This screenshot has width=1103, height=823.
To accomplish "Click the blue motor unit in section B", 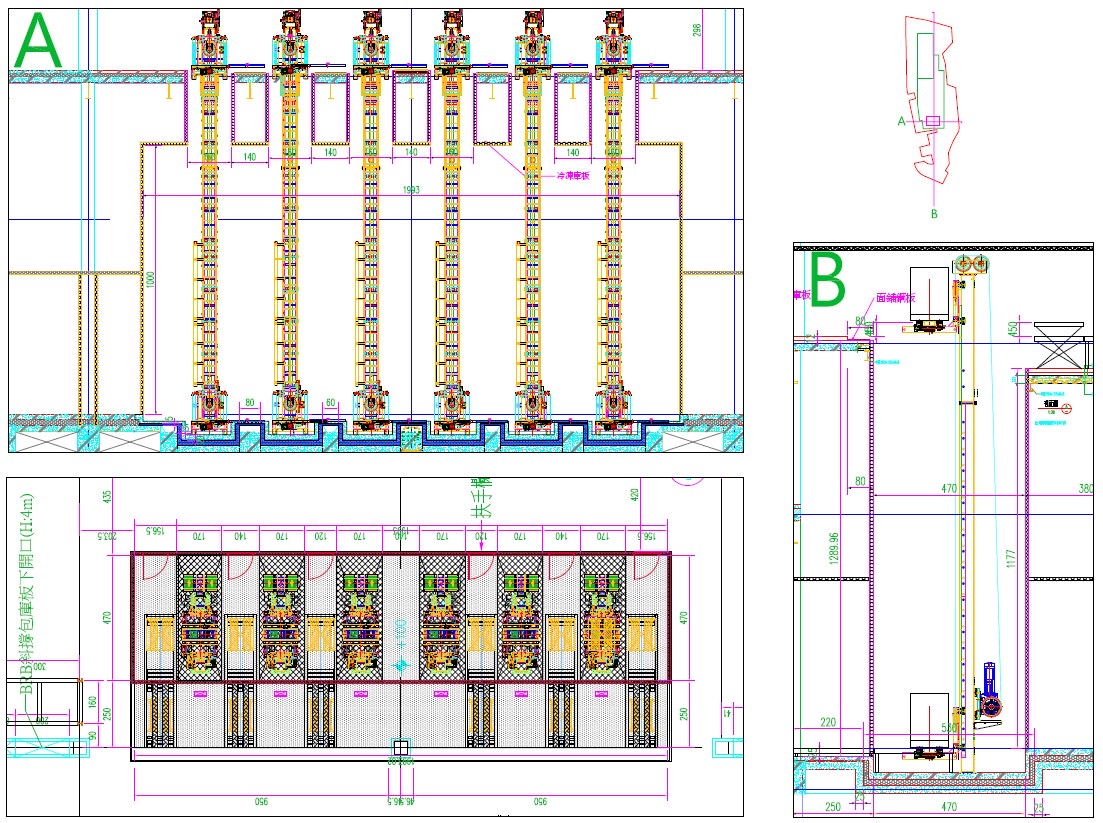I will 990,685.
